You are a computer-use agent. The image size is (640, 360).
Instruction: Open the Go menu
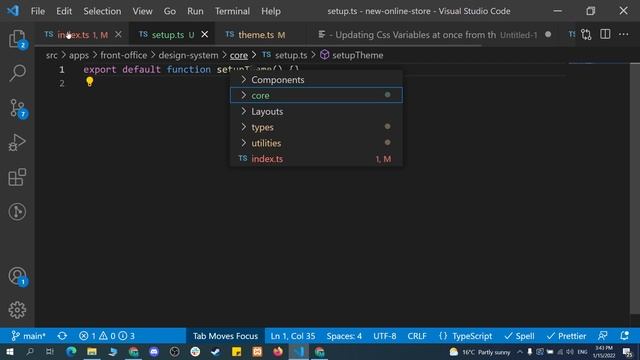169,11
